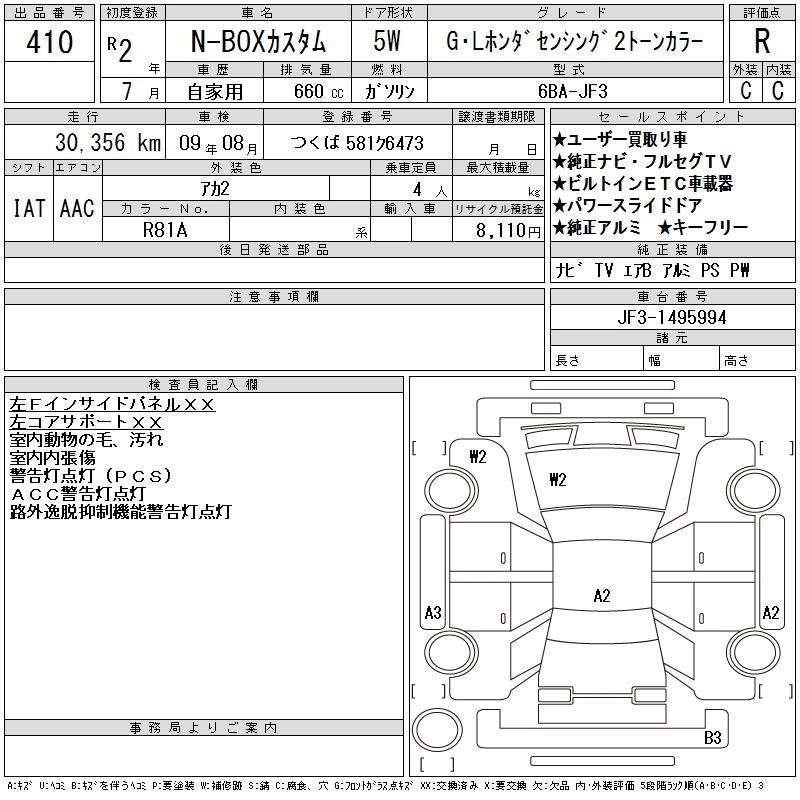Click sales point キーフリー
Viewport: 800px width, 800px height.
click(x=703, y=227)
